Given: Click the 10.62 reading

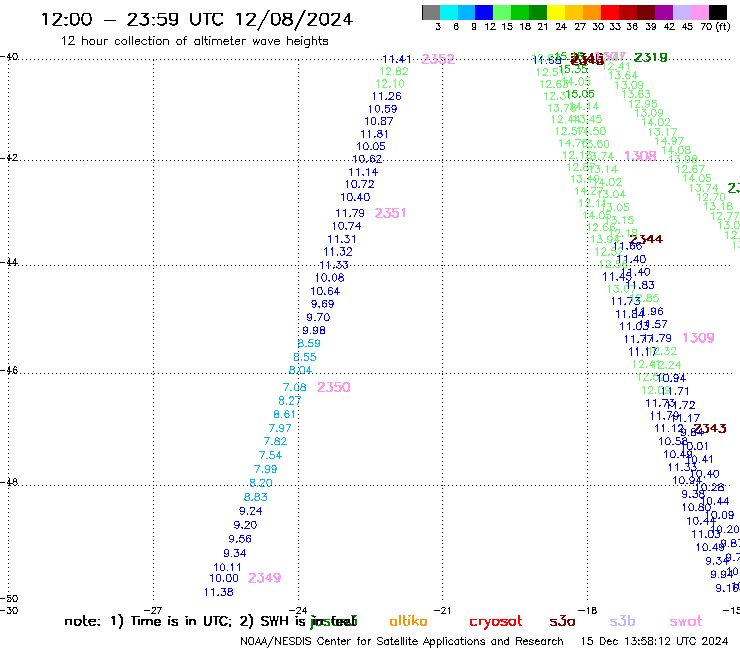Looking at the screenshot, I should (x=367, y=159).
